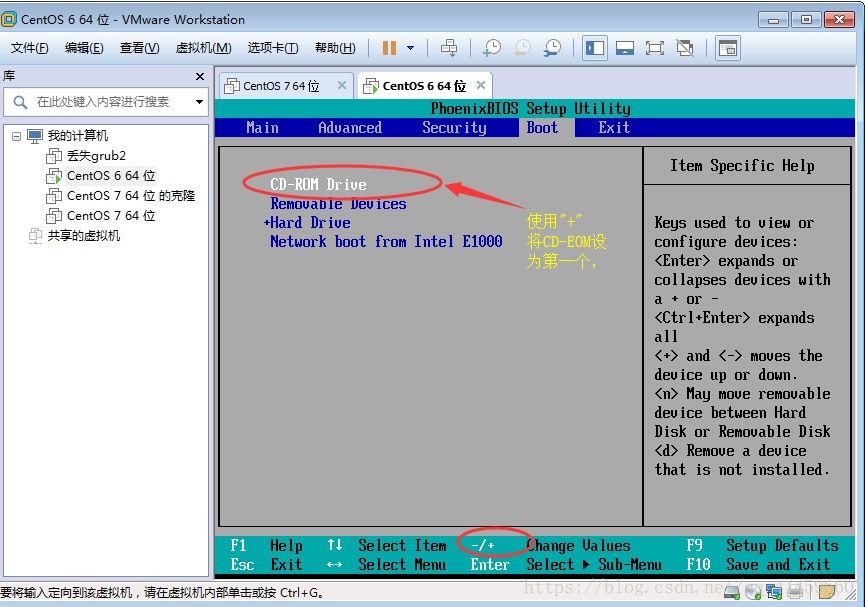This screenshot has width=865, height=607.
Task: Click the hard disk status bar icon
Action: 731,593
